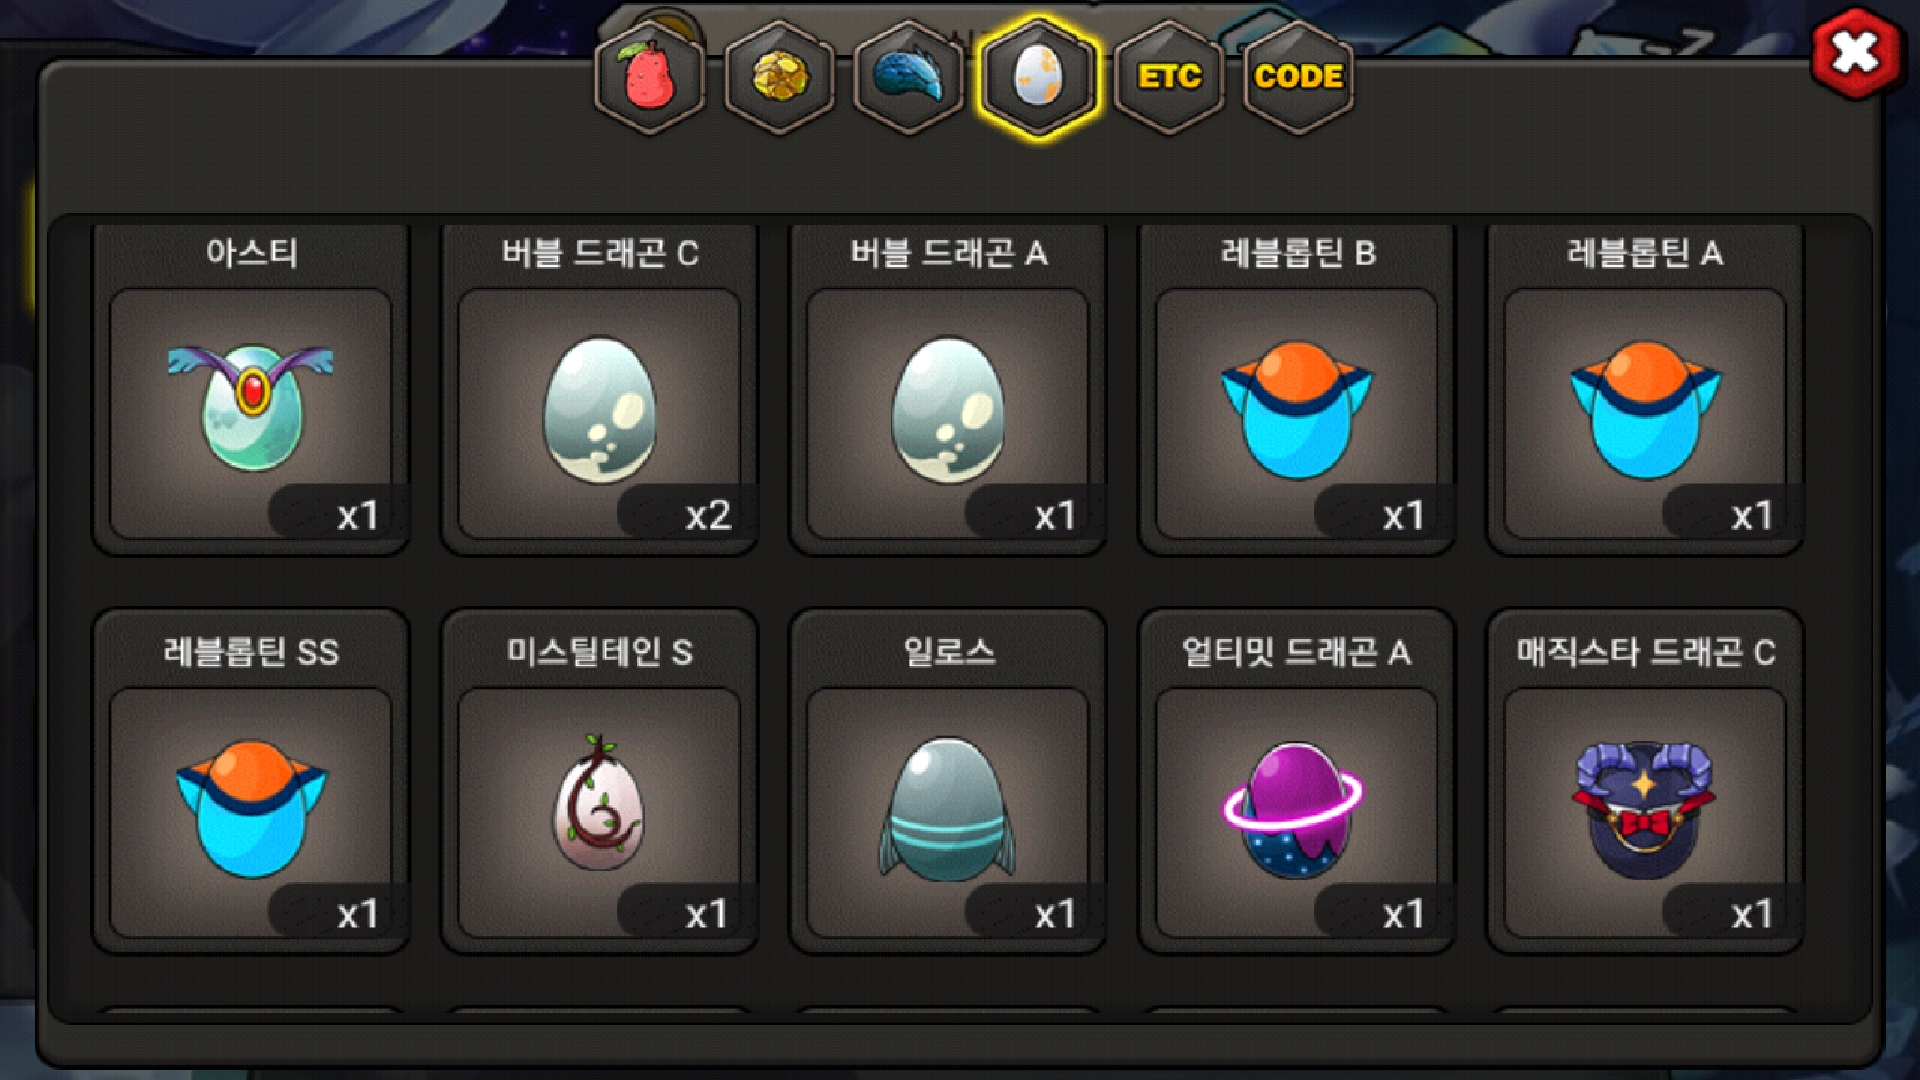Pick the 일로스 striped egg
Viewport: 1920px width, 1080px height.
(948, 812)
